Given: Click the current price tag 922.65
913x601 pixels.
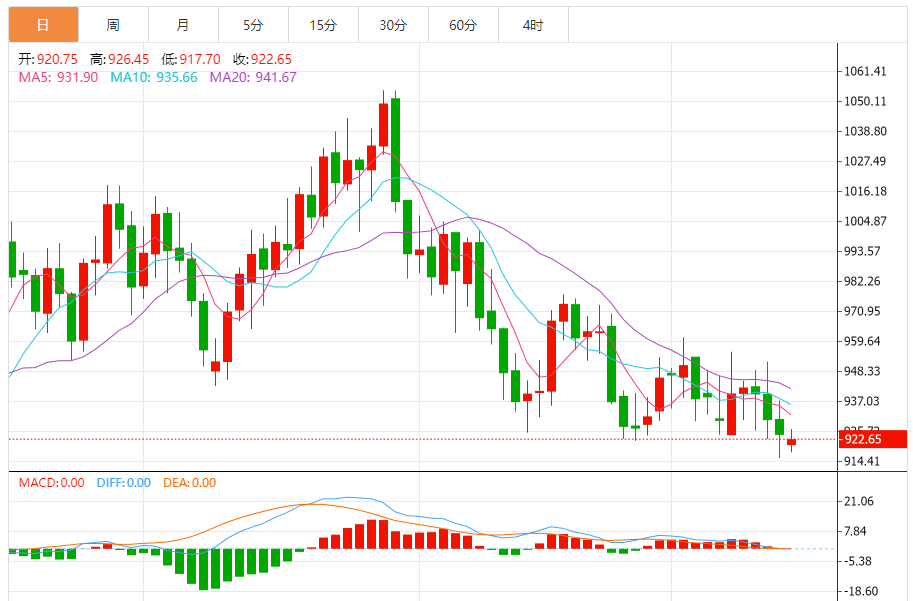Looking at the screenshot, I should click(x=872, y=439).
